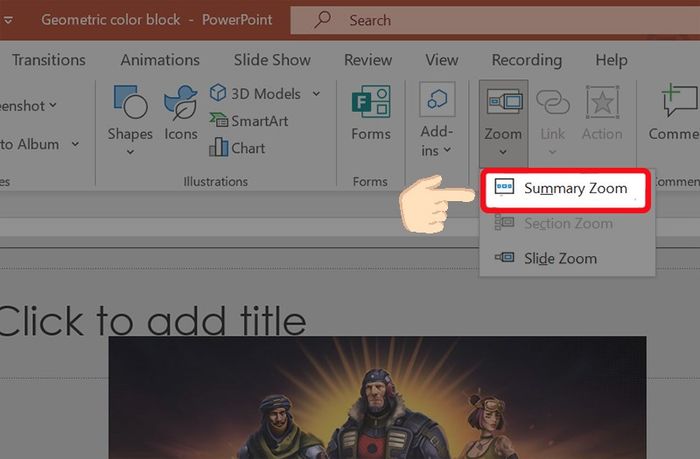Switch to the Animations tab
The image size is (700, 459).
(x=160, y=60)
